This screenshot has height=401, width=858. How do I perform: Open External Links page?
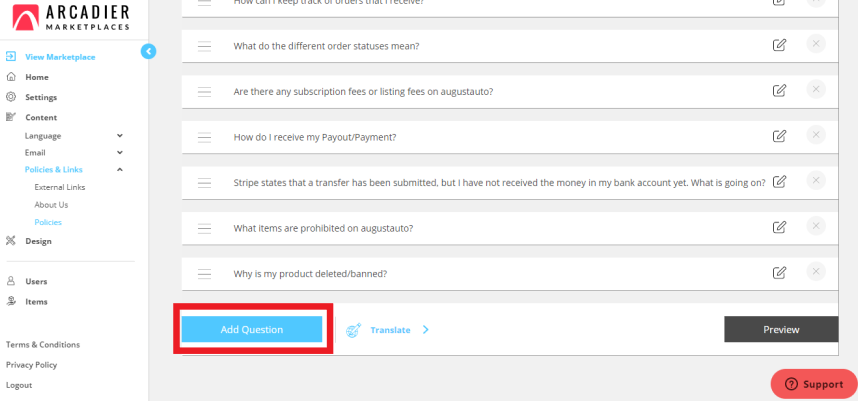60,187
